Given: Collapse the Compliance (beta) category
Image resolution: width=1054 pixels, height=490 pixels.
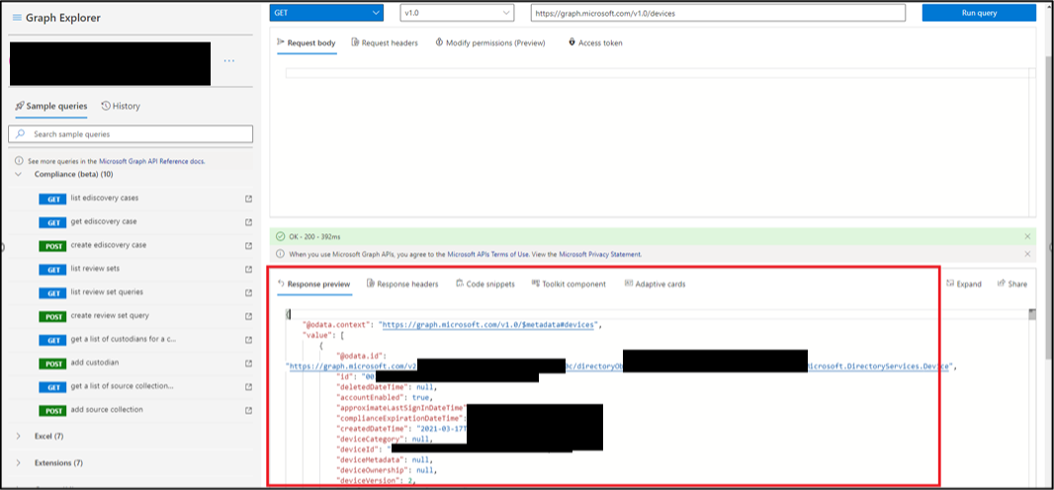Looking at the screenshot, I should click(x=18, y=174).
